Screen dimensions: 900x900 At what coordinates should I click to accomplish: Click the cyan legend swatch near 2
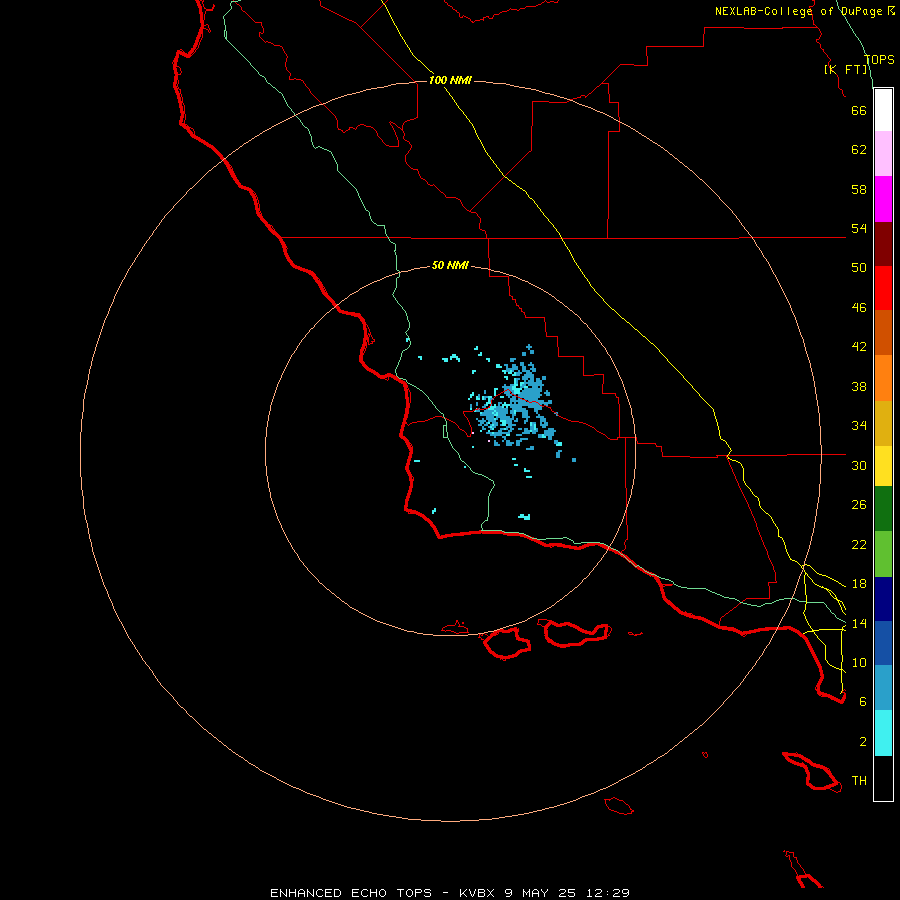pos(883,733)
